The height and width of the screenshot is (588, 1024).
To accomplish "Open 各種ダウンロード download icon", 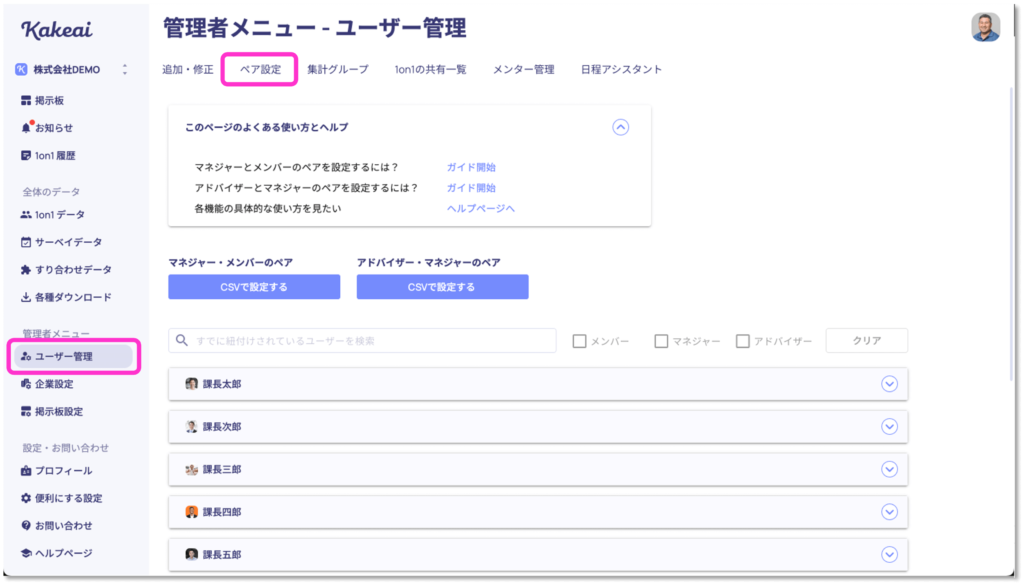I will pyautogui.click(x=26, y=297).
